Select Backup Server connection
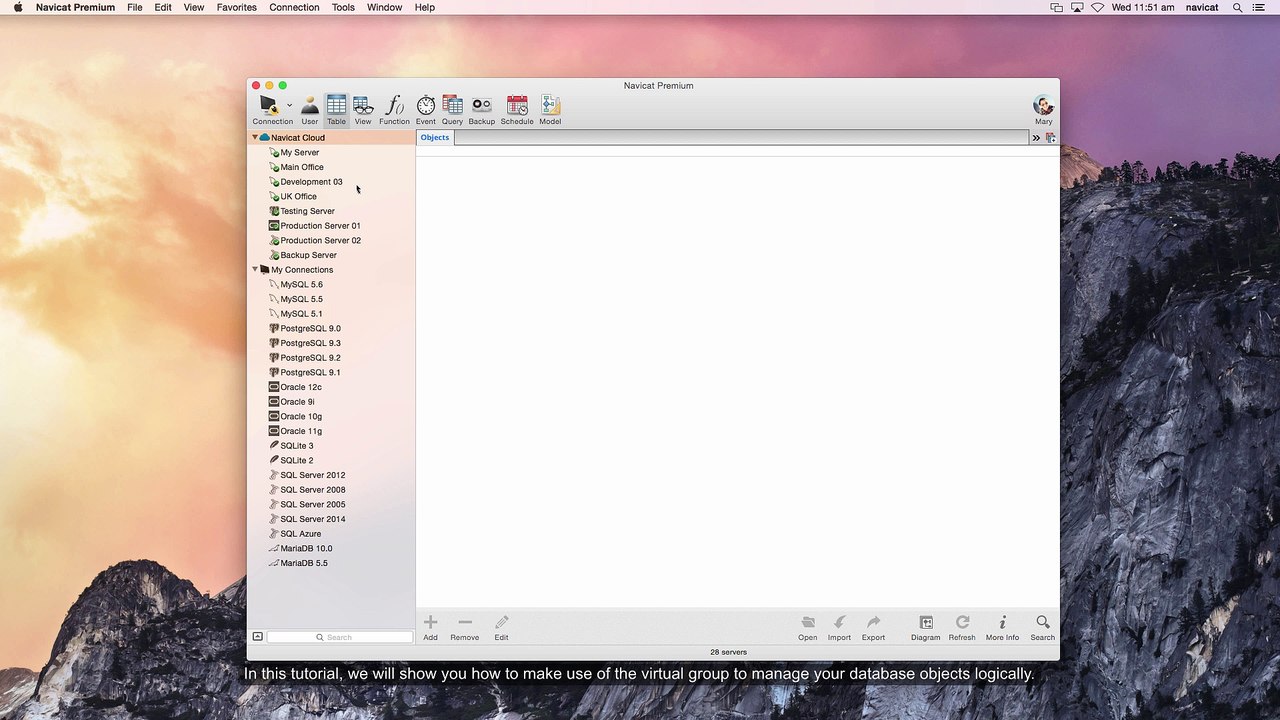 coord(308,255)
